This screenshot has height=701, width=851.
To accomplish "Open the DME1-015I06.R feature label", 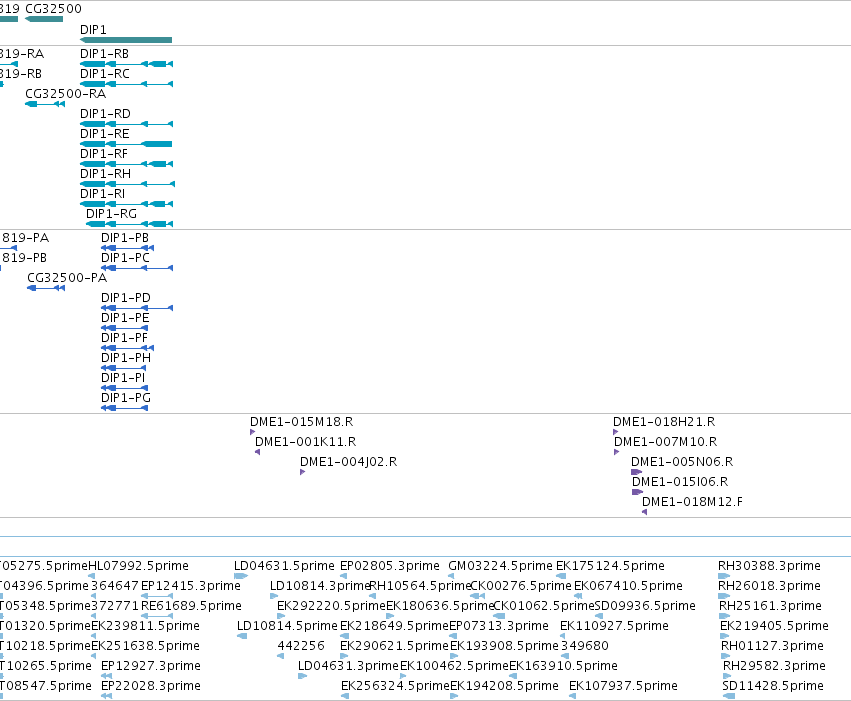I will pyautogui.click(x=680, y=482).
